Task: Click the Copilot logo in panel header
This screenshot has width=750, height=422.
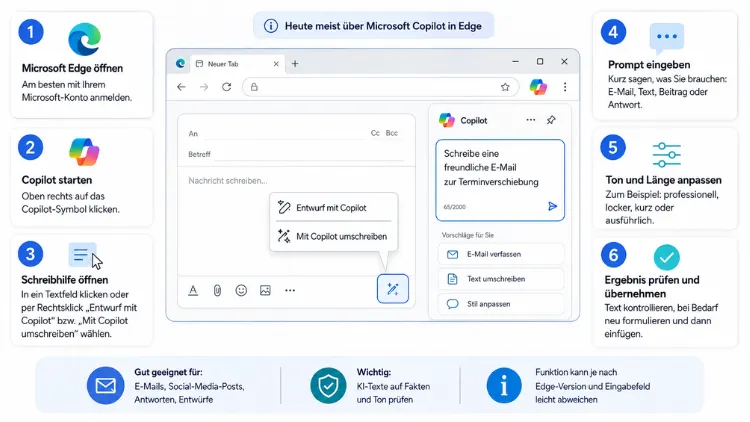Action: click(x=447, y=120)
